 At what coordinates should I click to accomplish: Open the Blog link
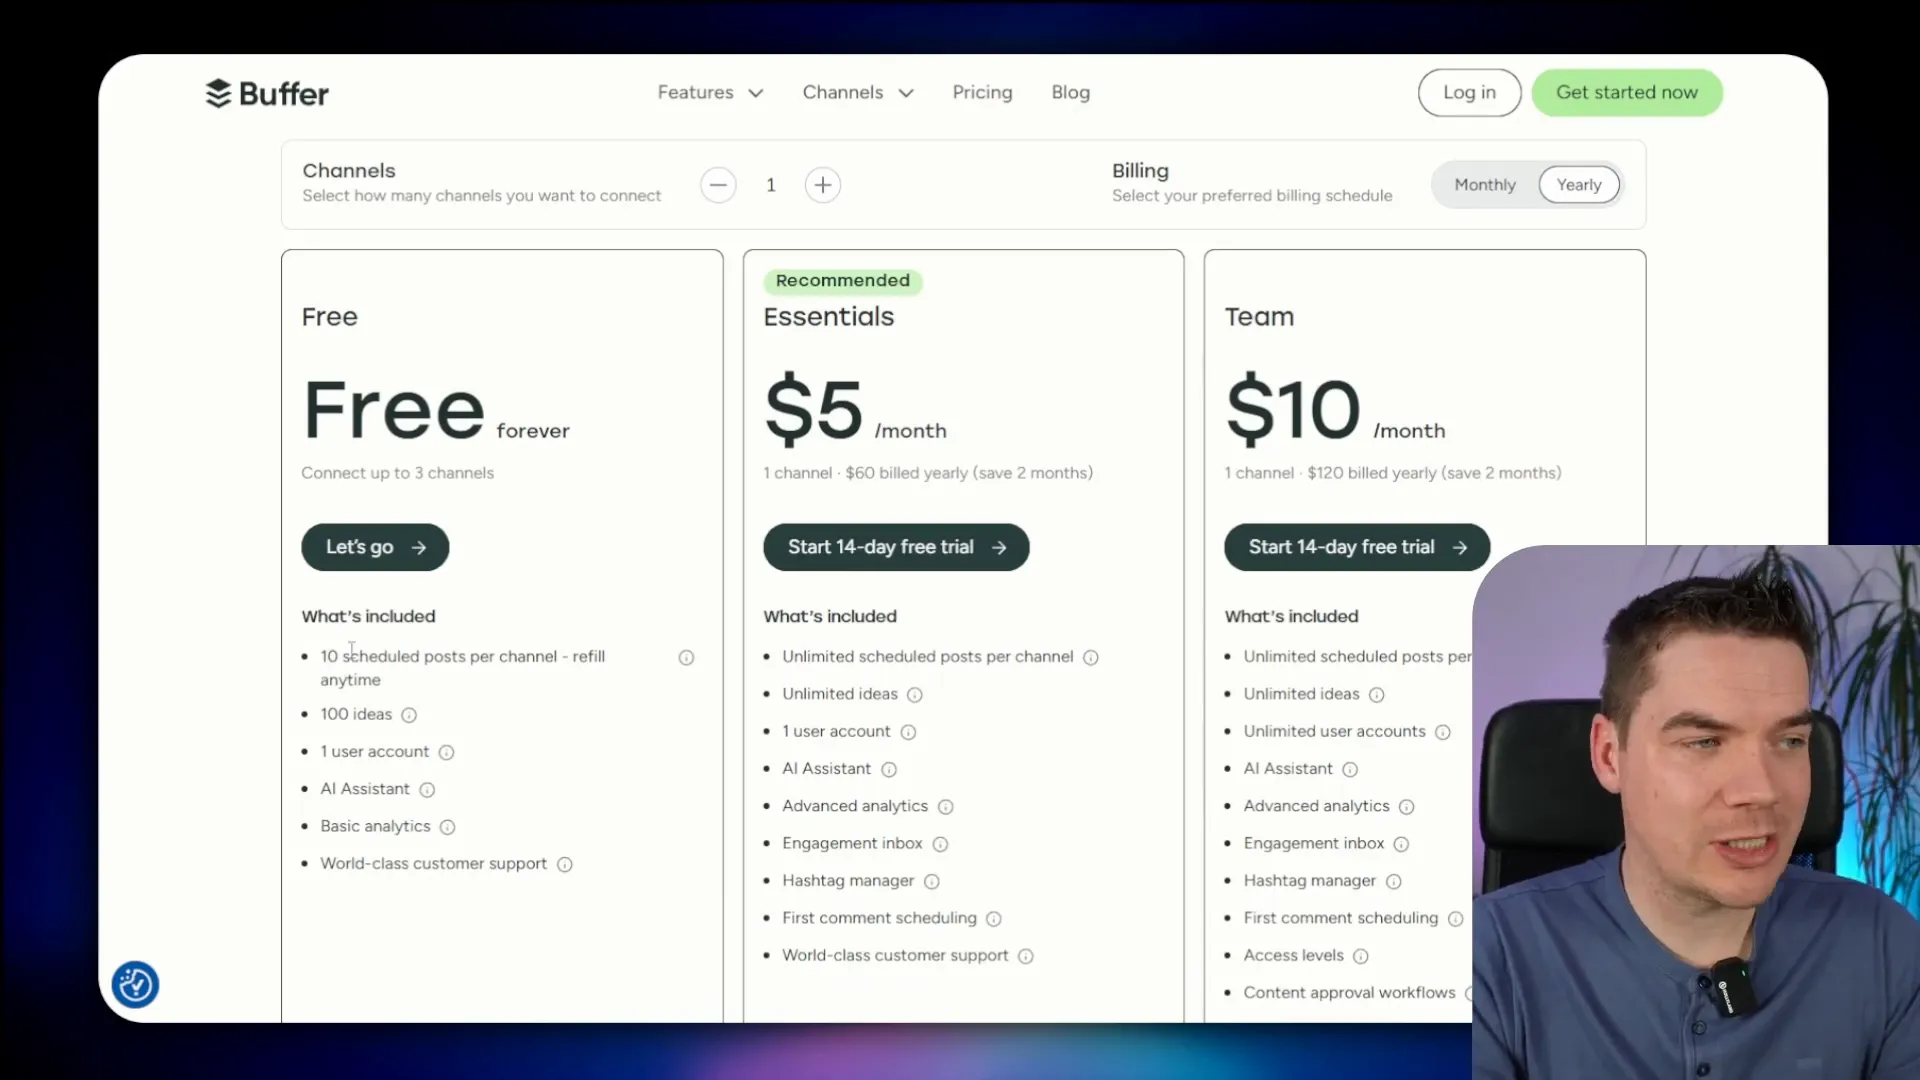click(1070, 92)
